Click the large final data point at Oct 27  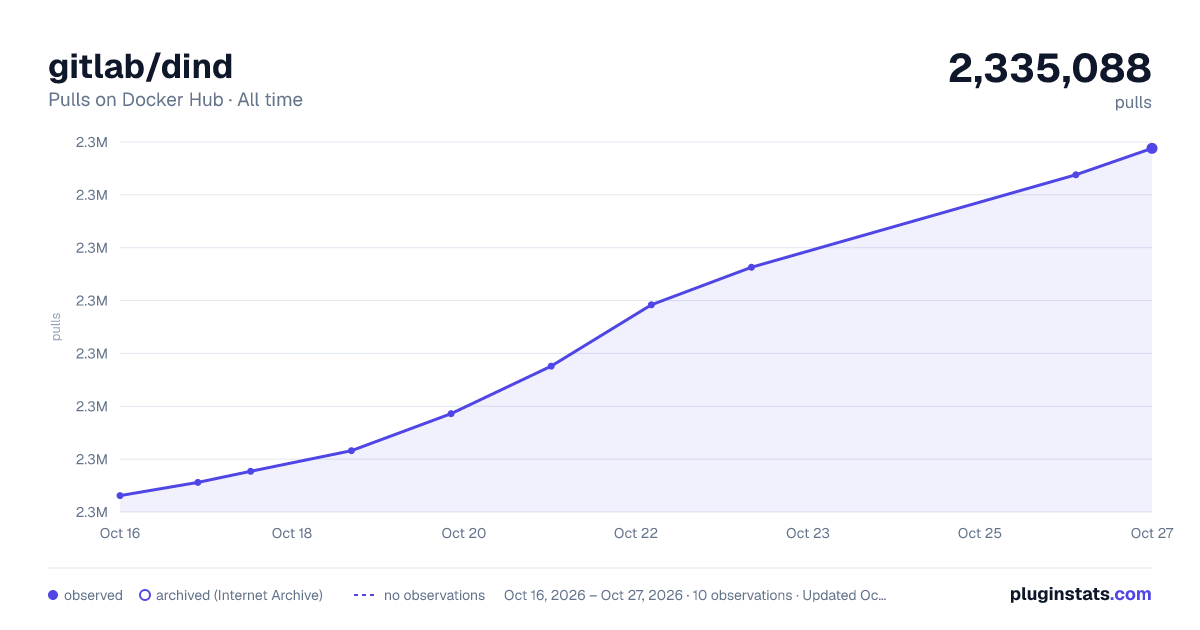(x=1152, y=148)
